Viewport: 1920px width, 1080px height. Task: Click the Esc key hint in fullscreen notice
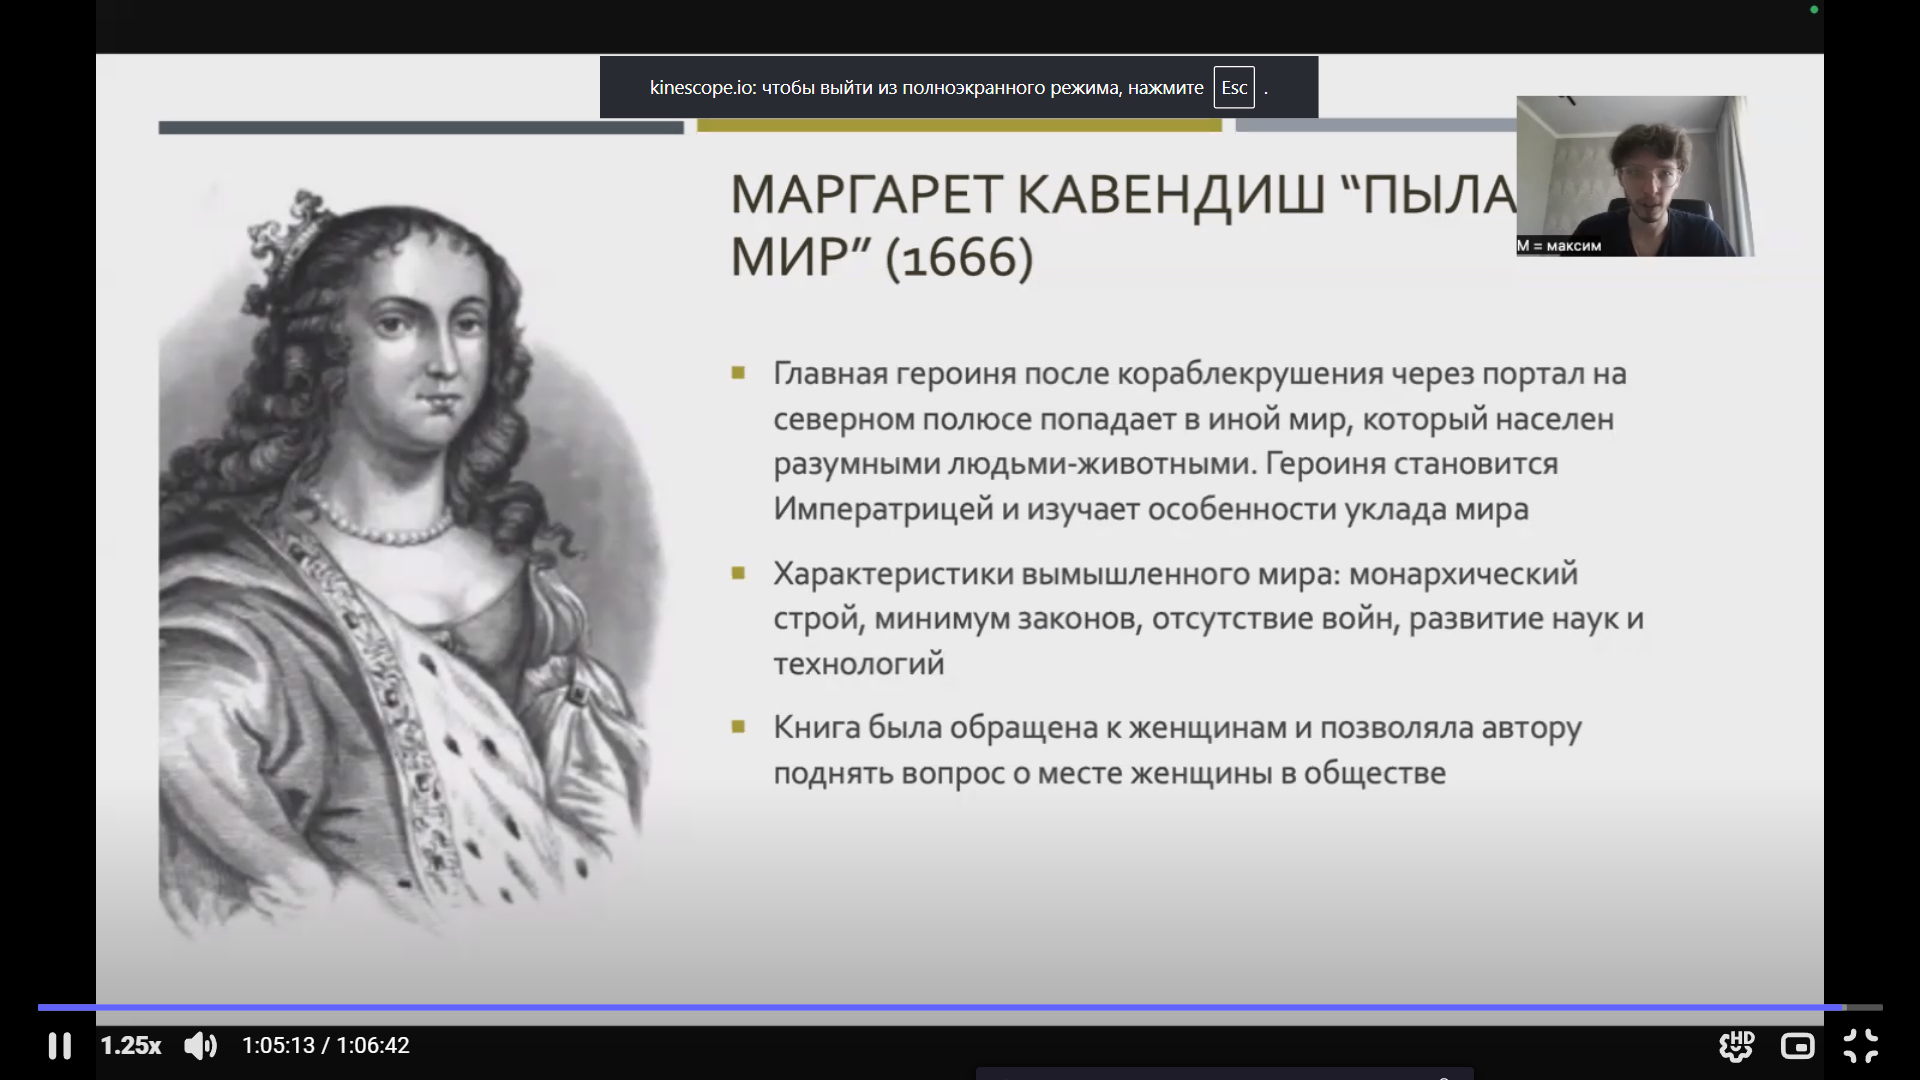1234,88
